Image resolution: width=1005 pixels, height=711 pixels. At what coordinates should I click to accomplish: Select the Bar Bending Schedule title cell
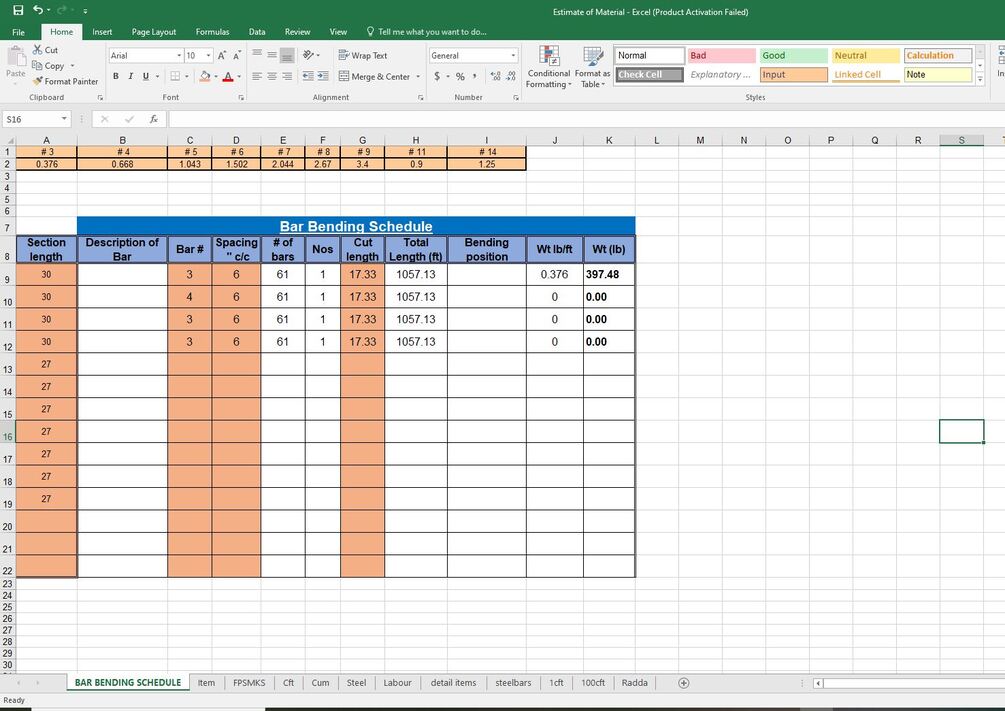[356, 226]
